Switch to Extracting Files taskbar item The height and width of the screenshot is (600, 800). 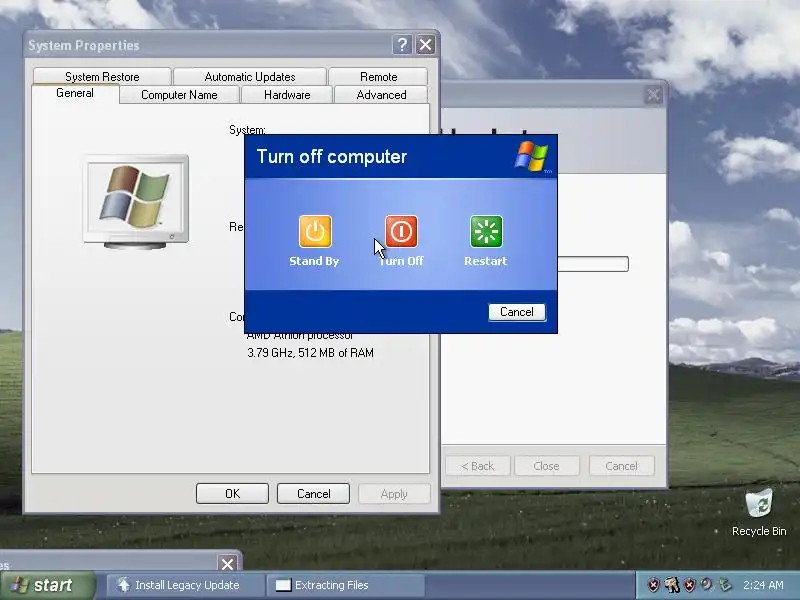[x=346, y=585]
